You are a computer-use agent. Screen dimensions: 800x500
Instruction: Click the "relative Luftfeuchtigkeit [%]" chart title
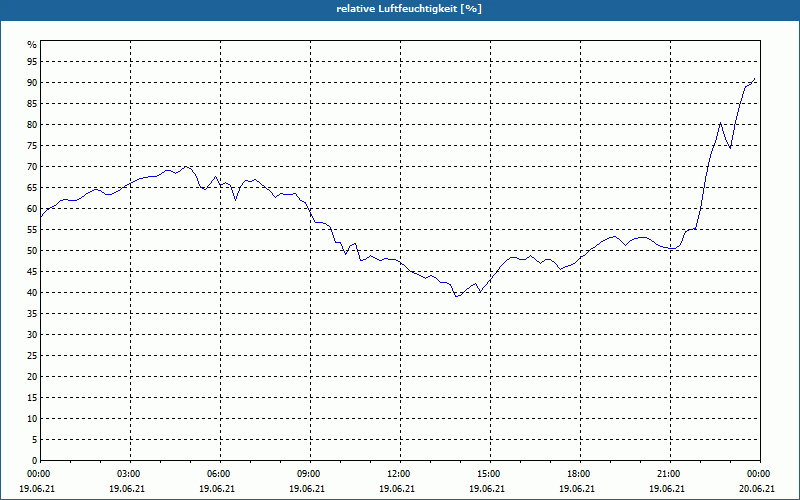pos(409,9)
